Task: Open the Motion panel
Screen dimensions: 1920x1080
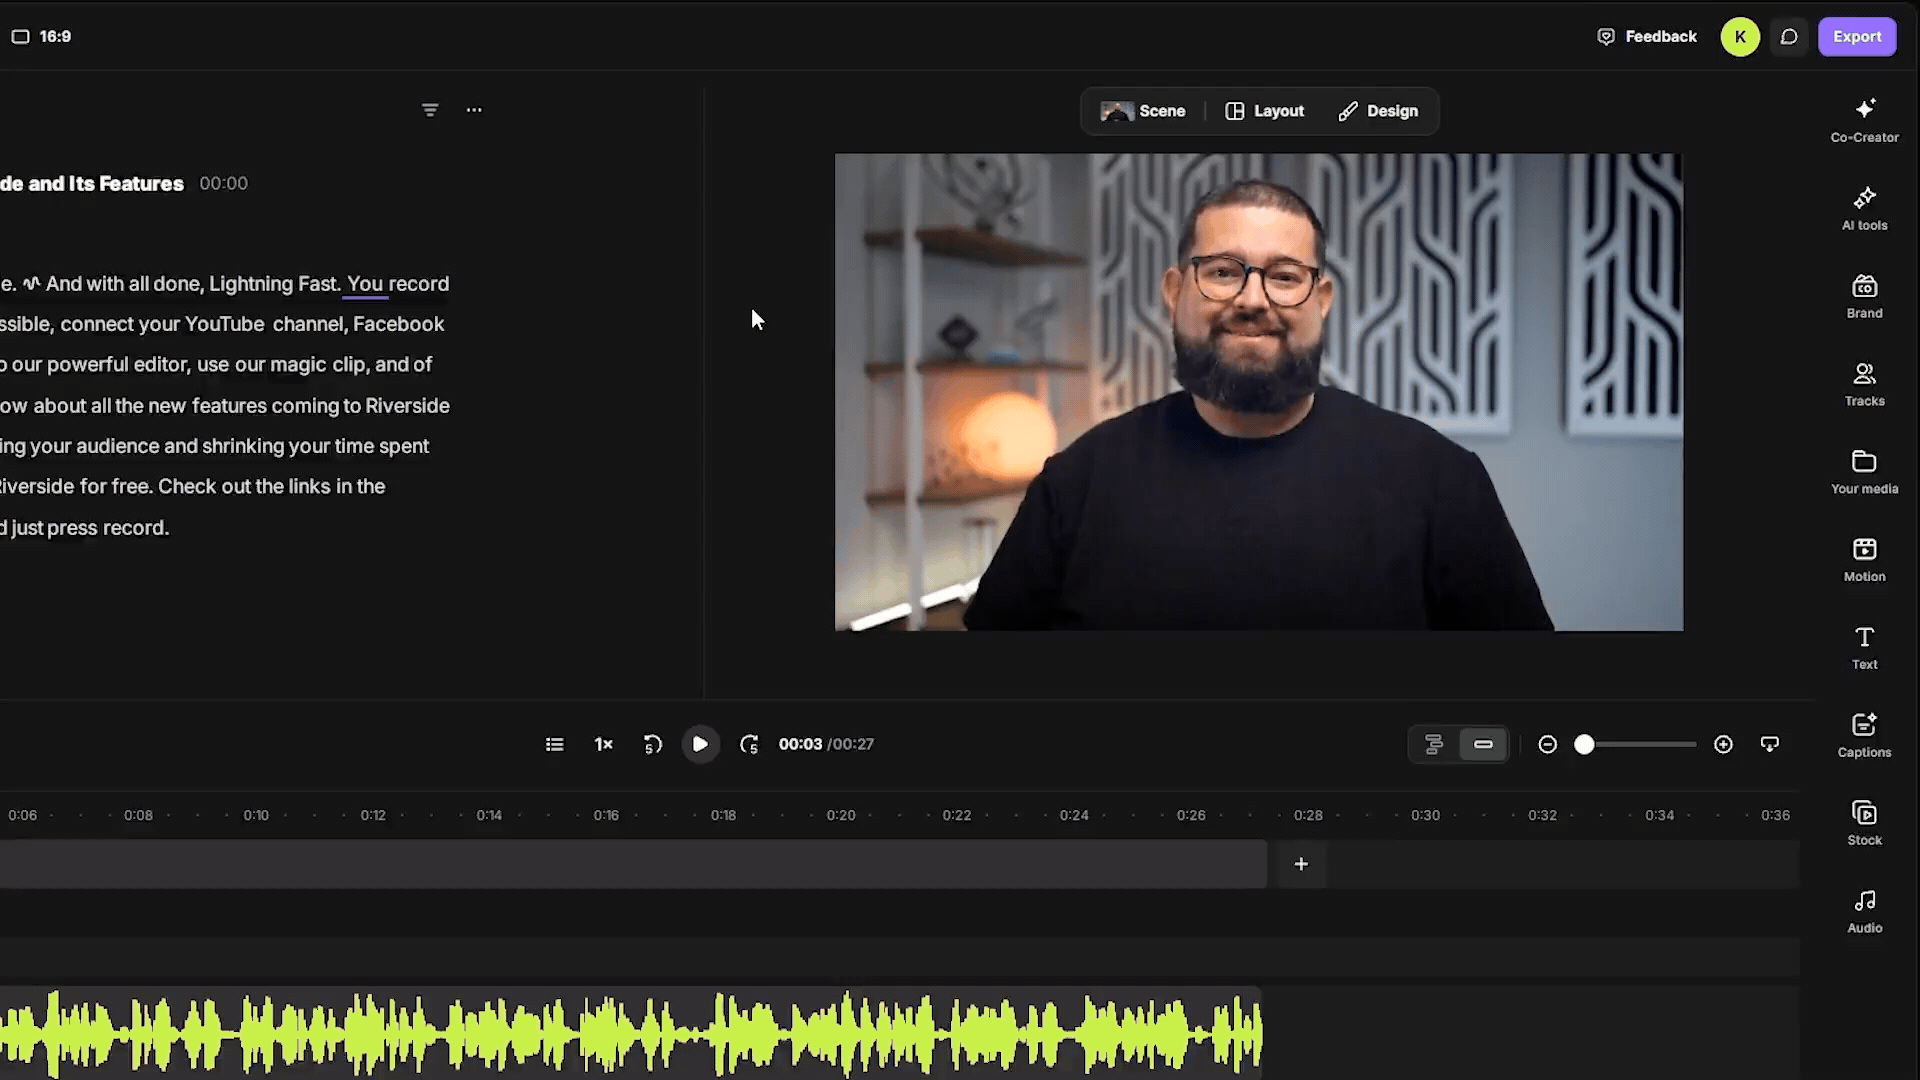Action: click(x=1864, y=561)
